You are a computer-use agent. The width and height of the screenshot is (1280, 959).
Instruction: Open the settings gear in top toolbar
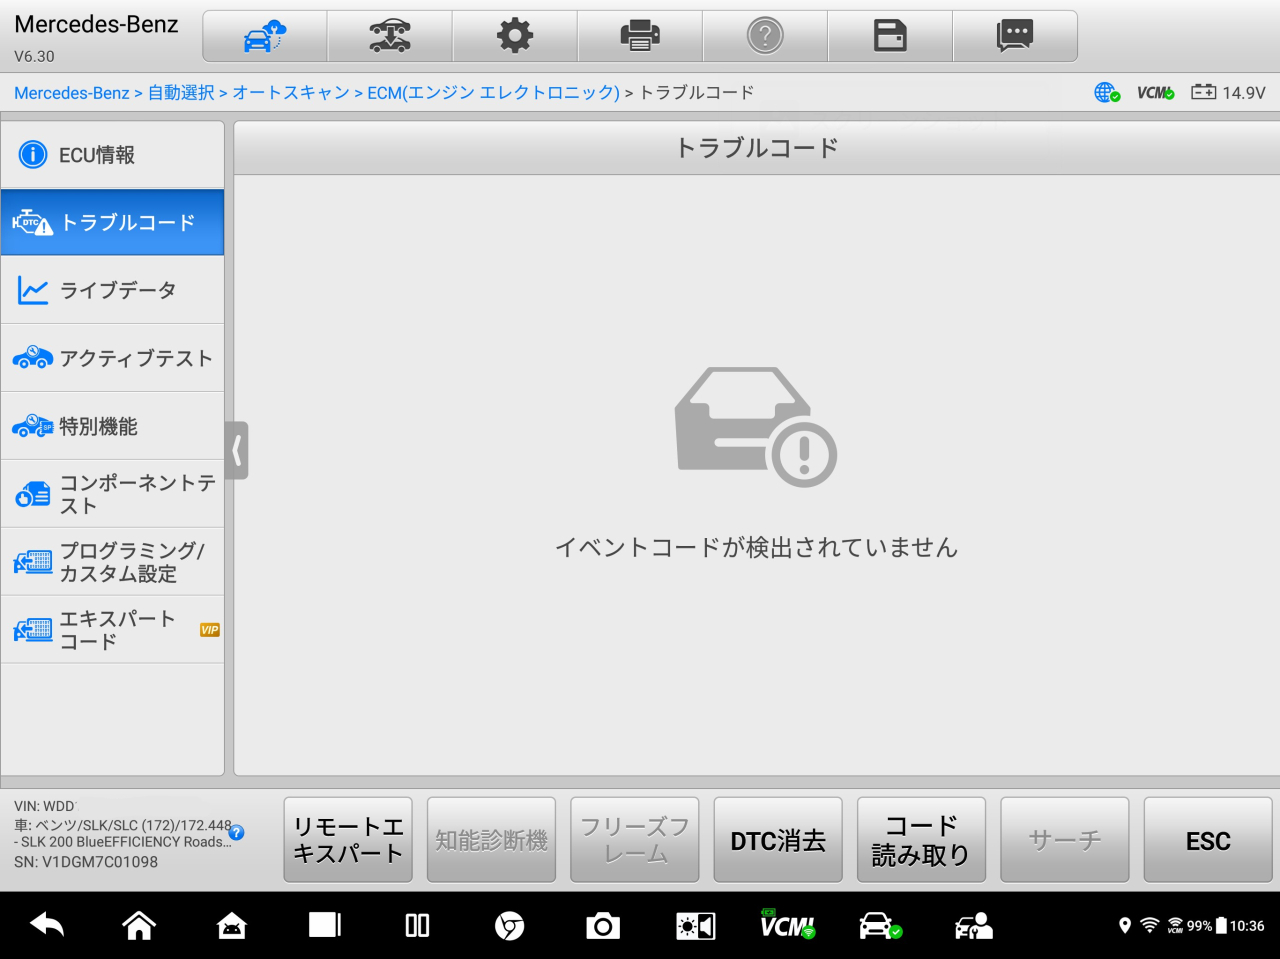pos(515,37)
